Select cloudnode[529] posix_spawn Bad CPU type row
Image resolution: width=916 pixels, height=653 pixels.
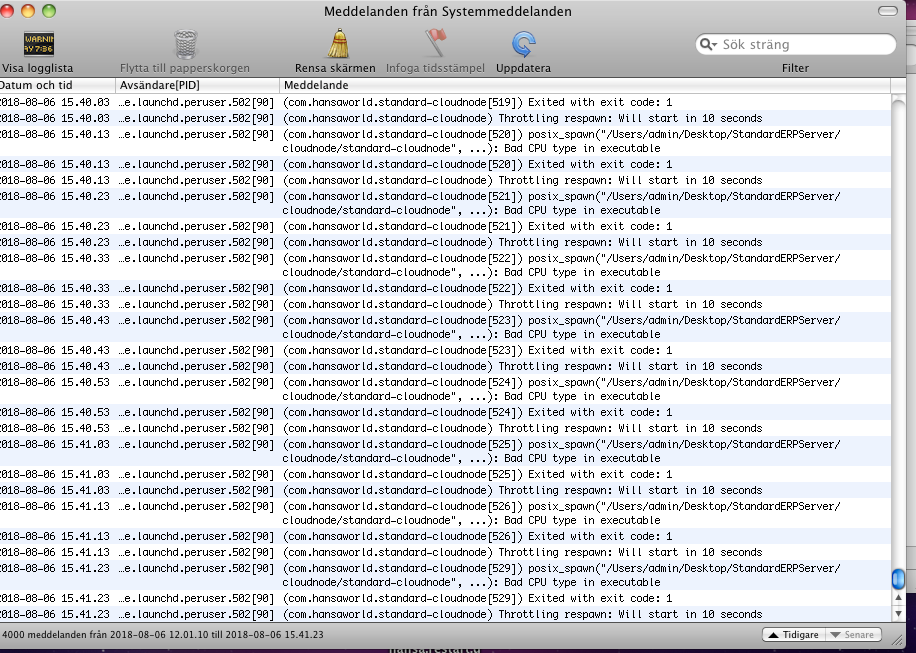coord(445,574)
